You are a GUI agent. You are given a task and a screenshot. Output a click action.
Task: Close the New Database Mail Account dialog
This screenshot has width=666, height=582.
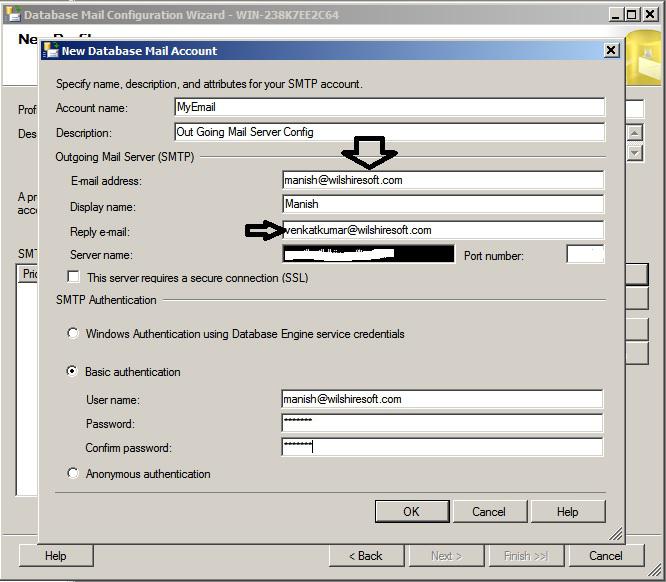tap(611, 51)
